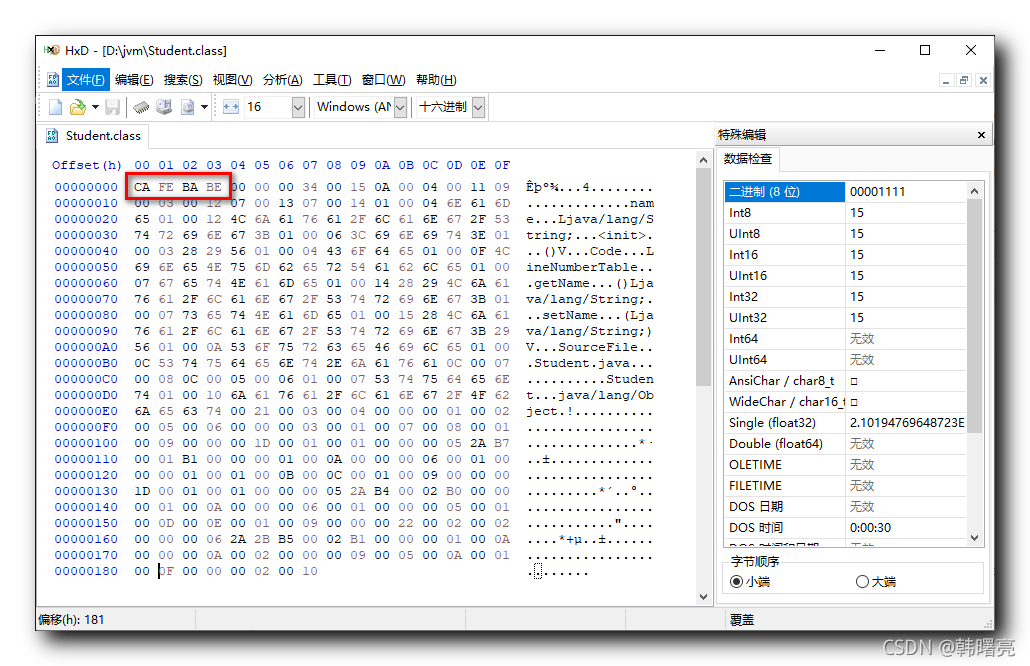Screen dimensions: 1030x666
Task: Click decoded text 'ineNumberTable..'
Action: tap(589, 267)
